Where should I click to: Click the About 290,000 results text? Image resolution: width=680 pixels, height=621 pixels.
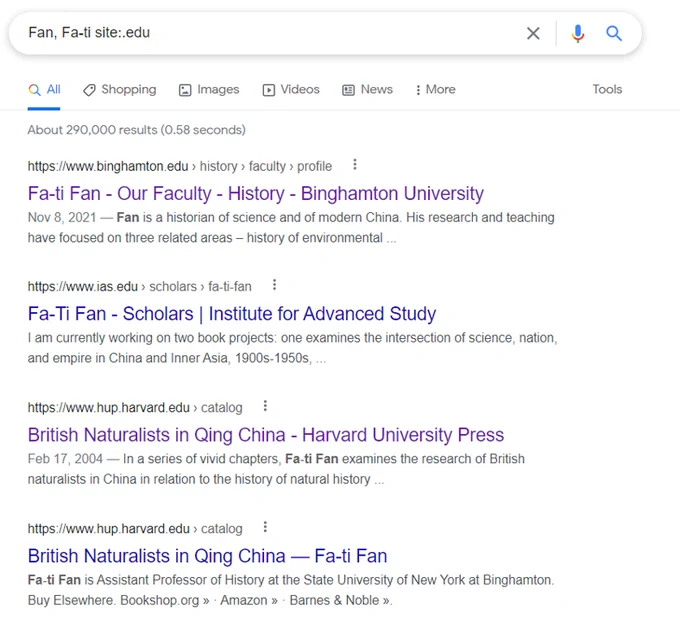tap(137, 130)
